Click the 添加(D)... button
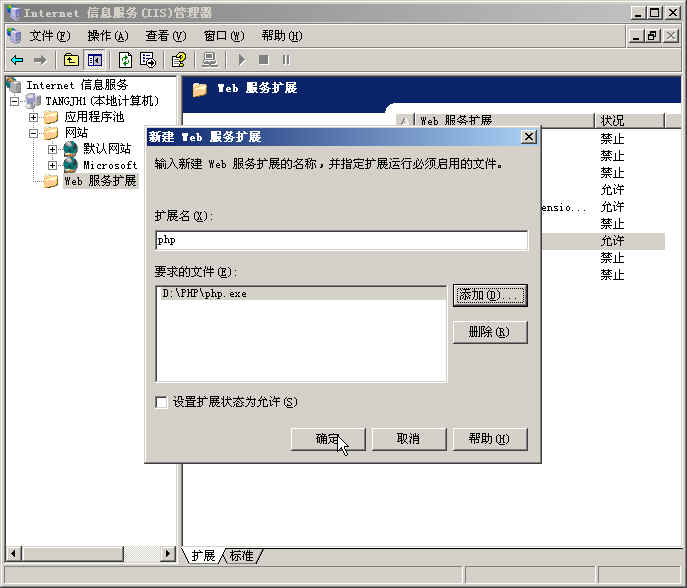This screenshot has width=687, height=588. pos(490,295)
